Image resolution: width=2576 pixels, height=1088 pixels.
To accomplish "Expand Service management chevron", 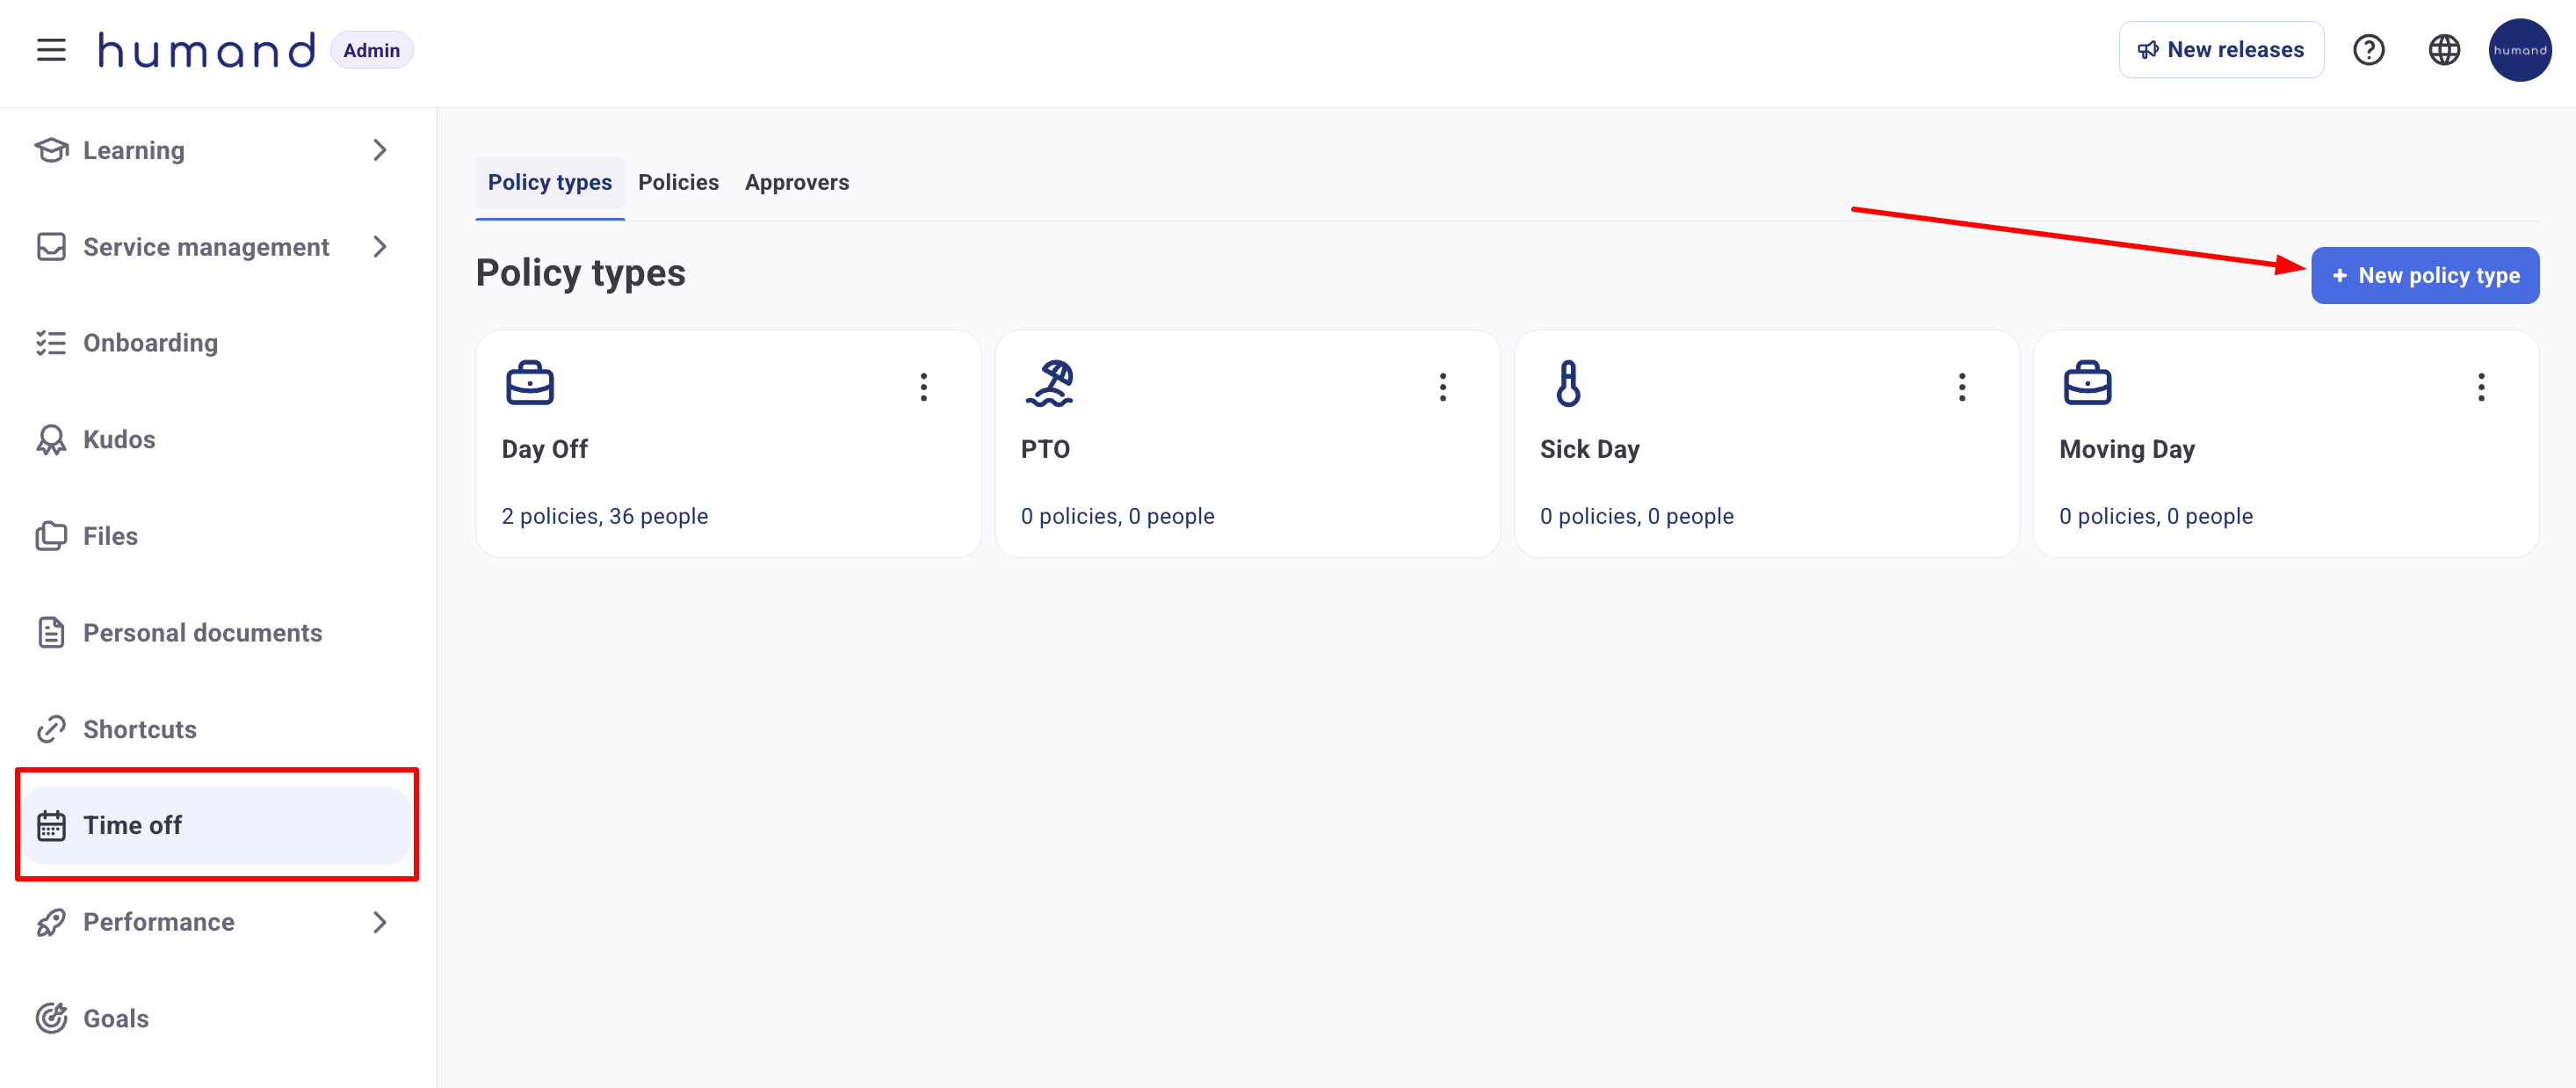I will click(379, 247).
